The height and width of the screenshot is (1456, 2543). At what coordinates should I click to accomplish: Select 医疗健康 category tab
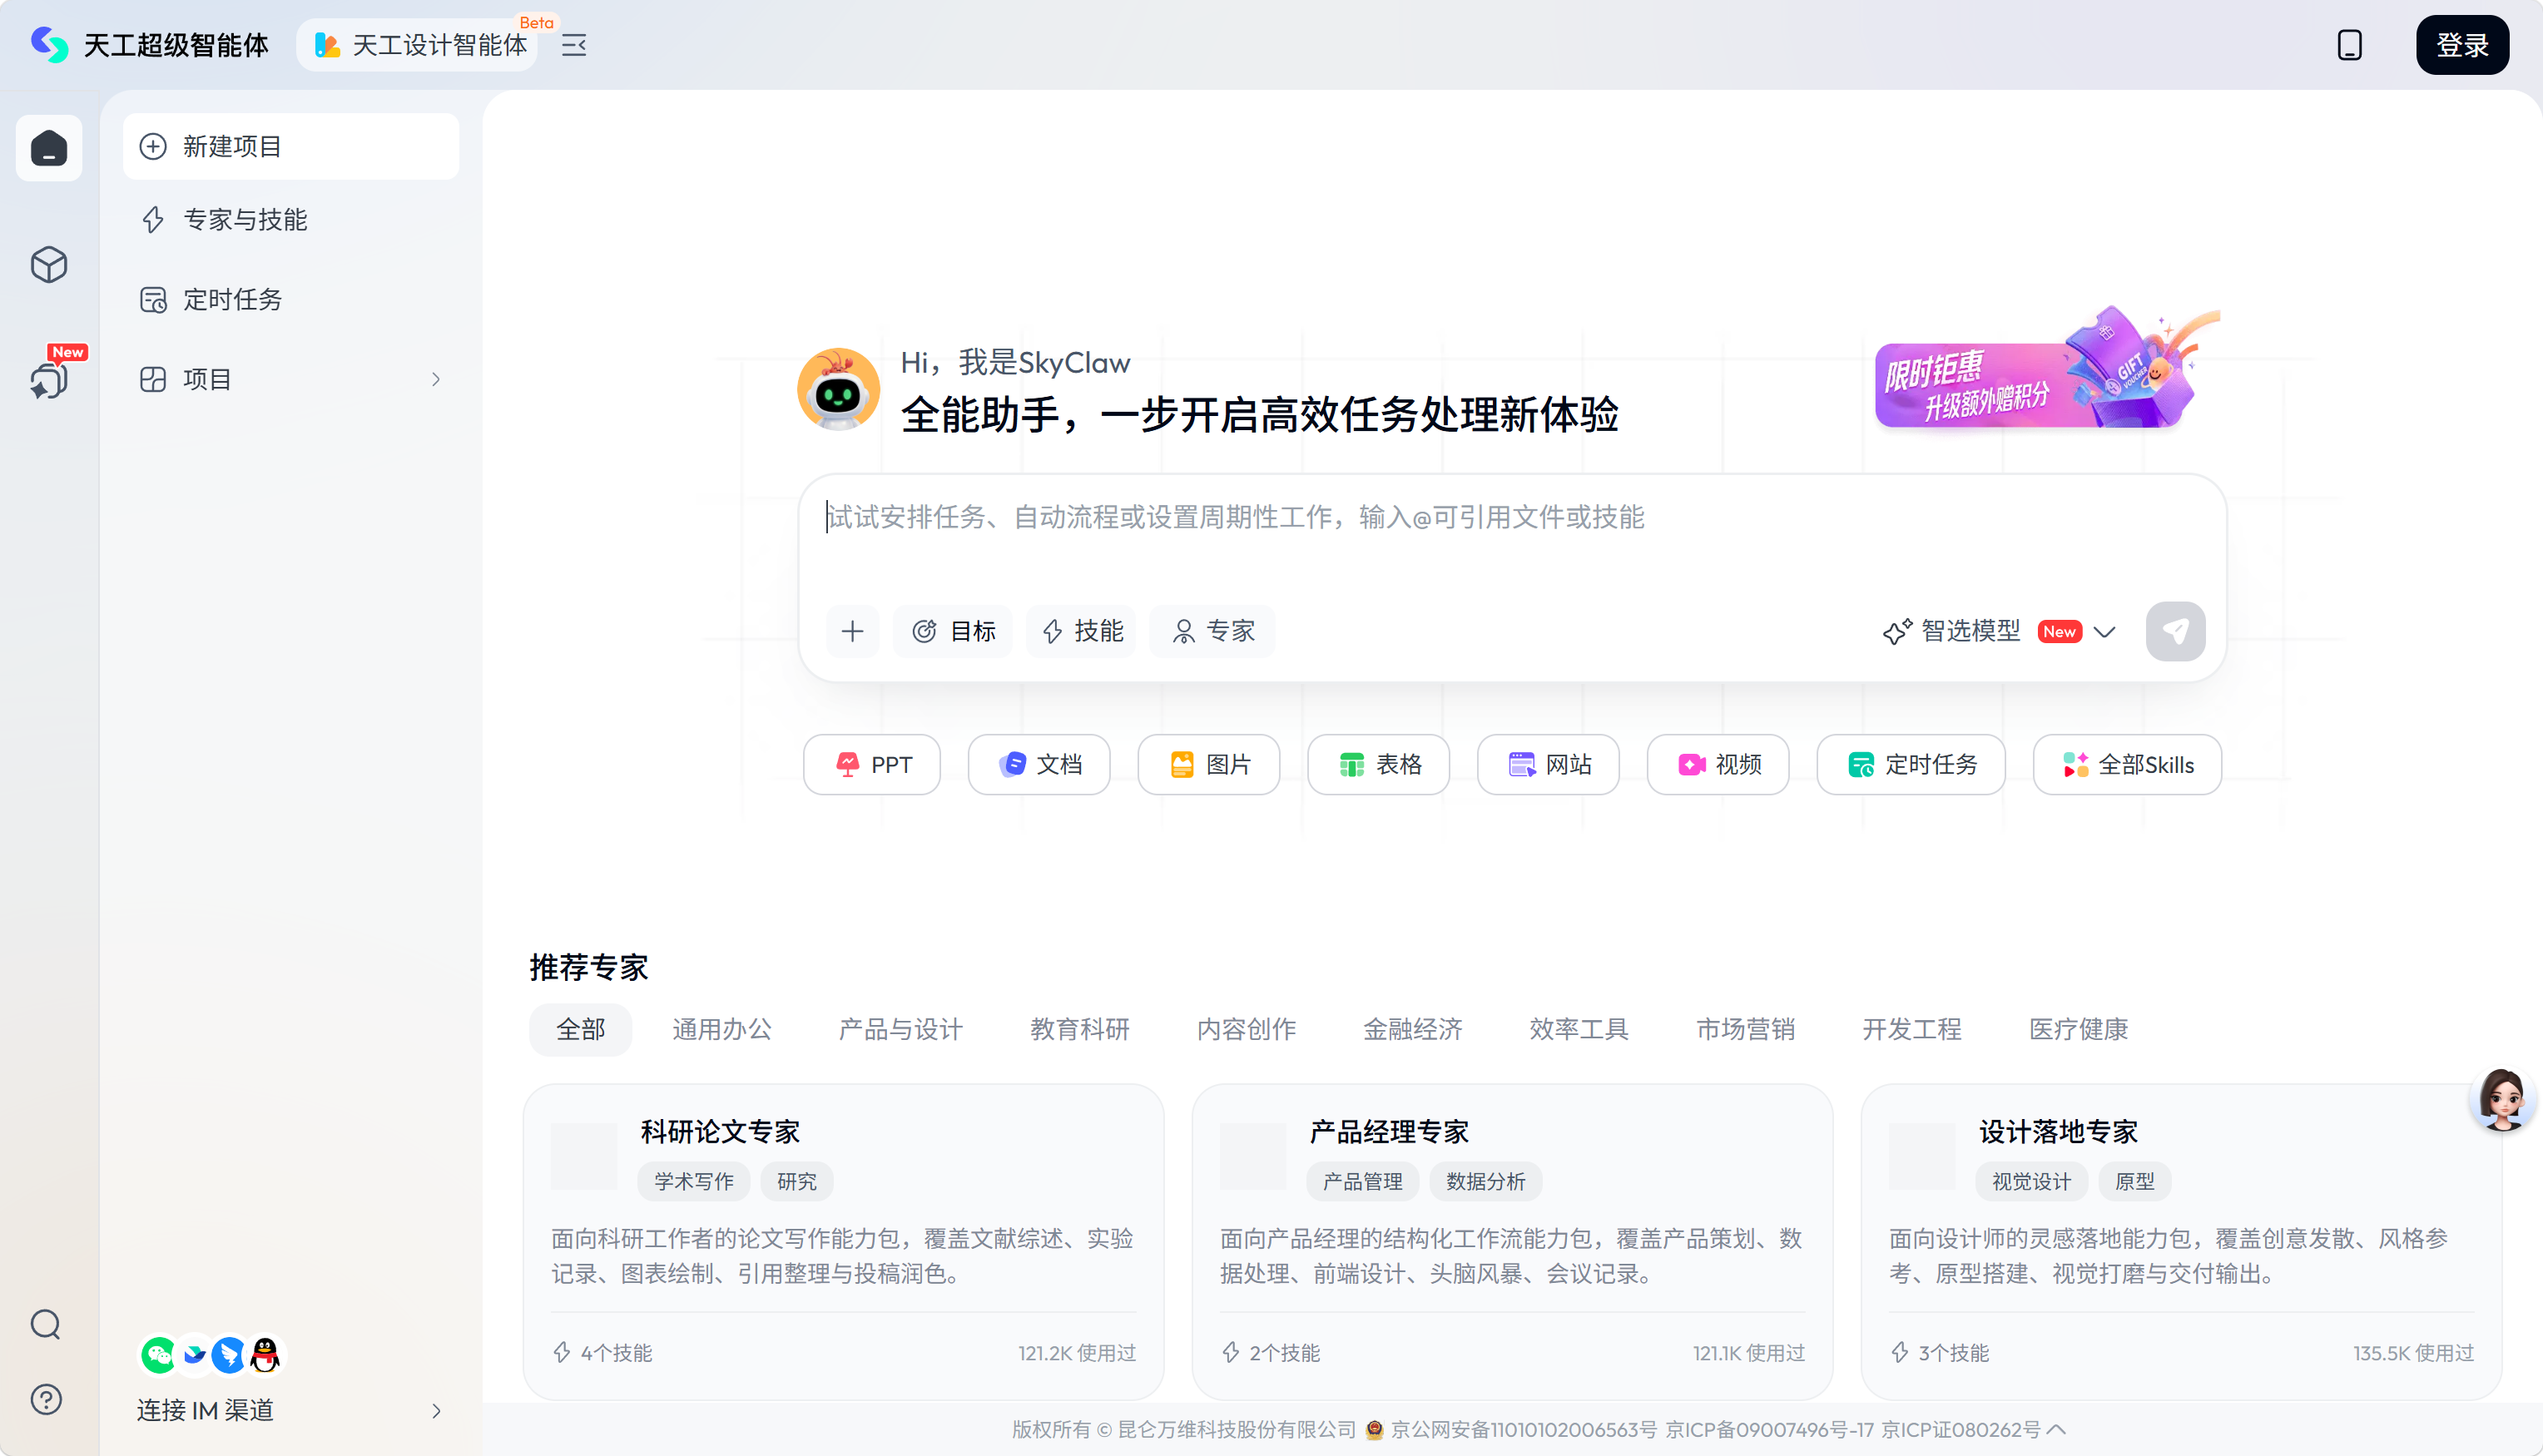pos(2079,1028)
